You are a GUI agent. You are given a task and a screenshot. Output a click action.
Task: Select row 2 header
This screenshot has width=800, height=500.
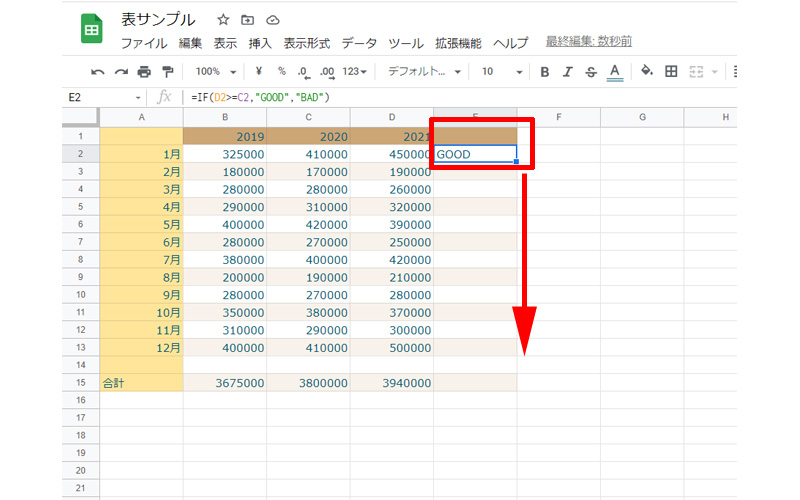click(x=81, y=154)
